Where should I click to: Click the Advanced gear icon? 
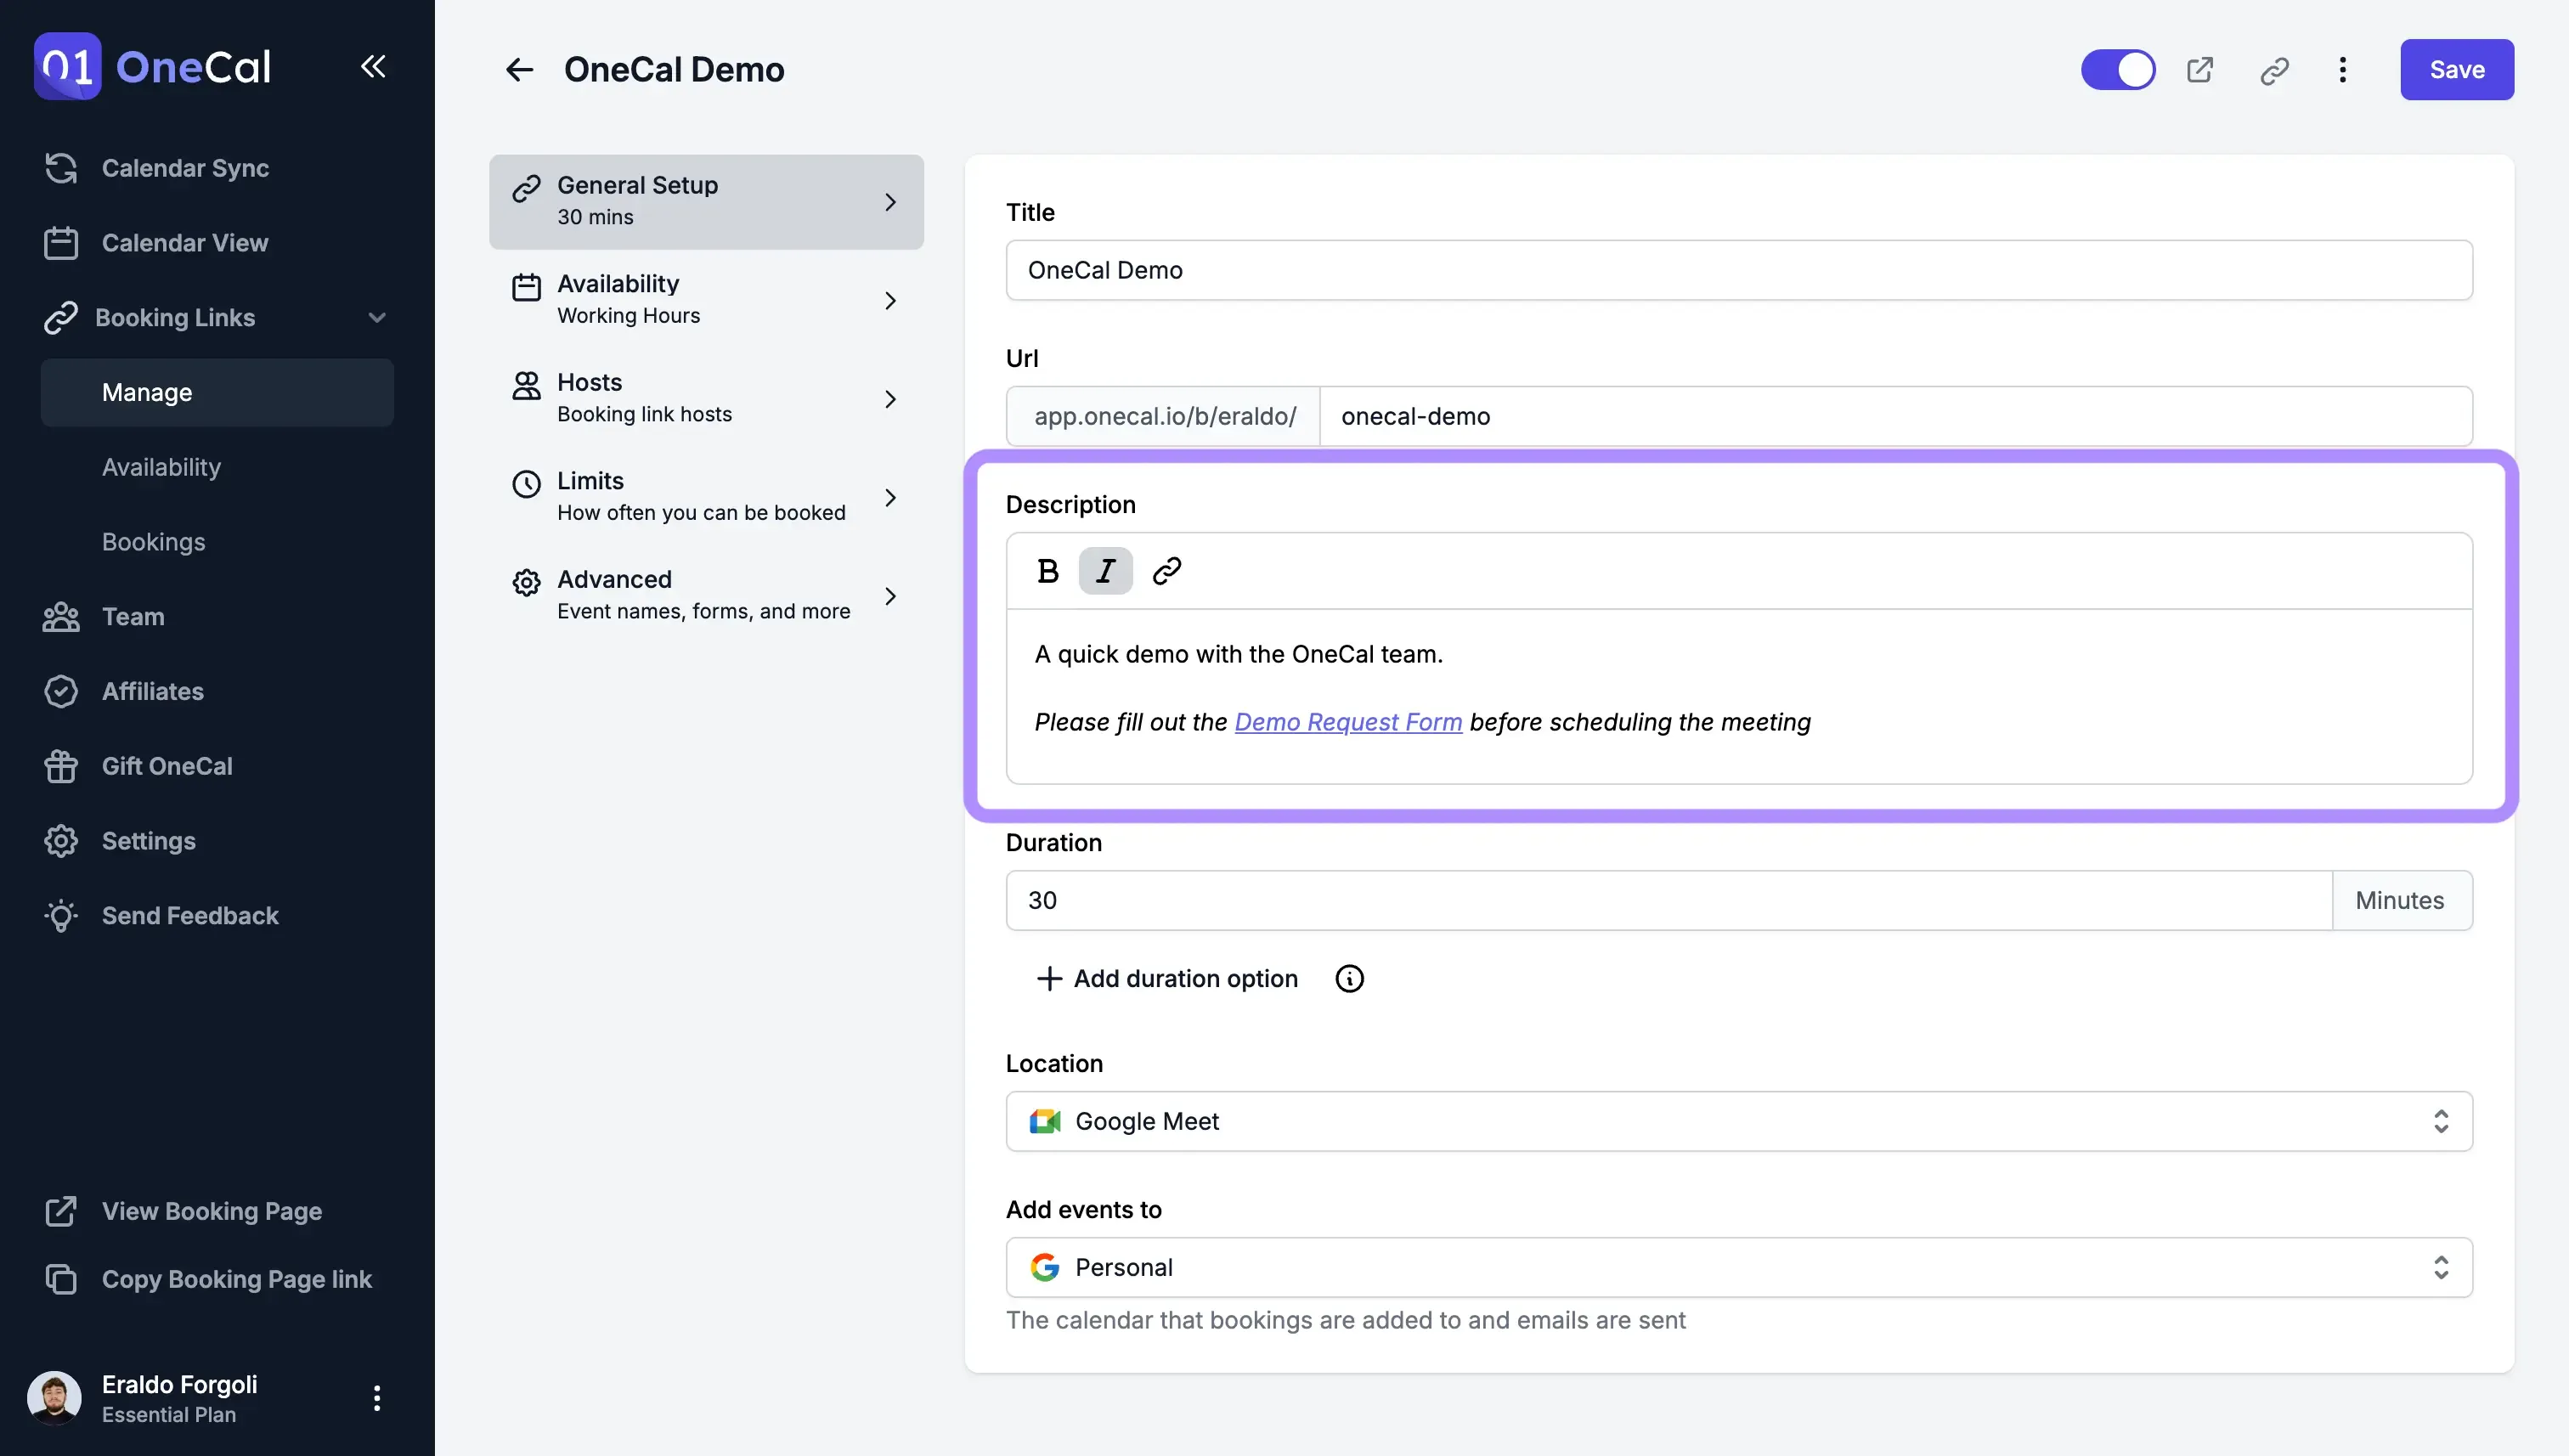(526, 582)
